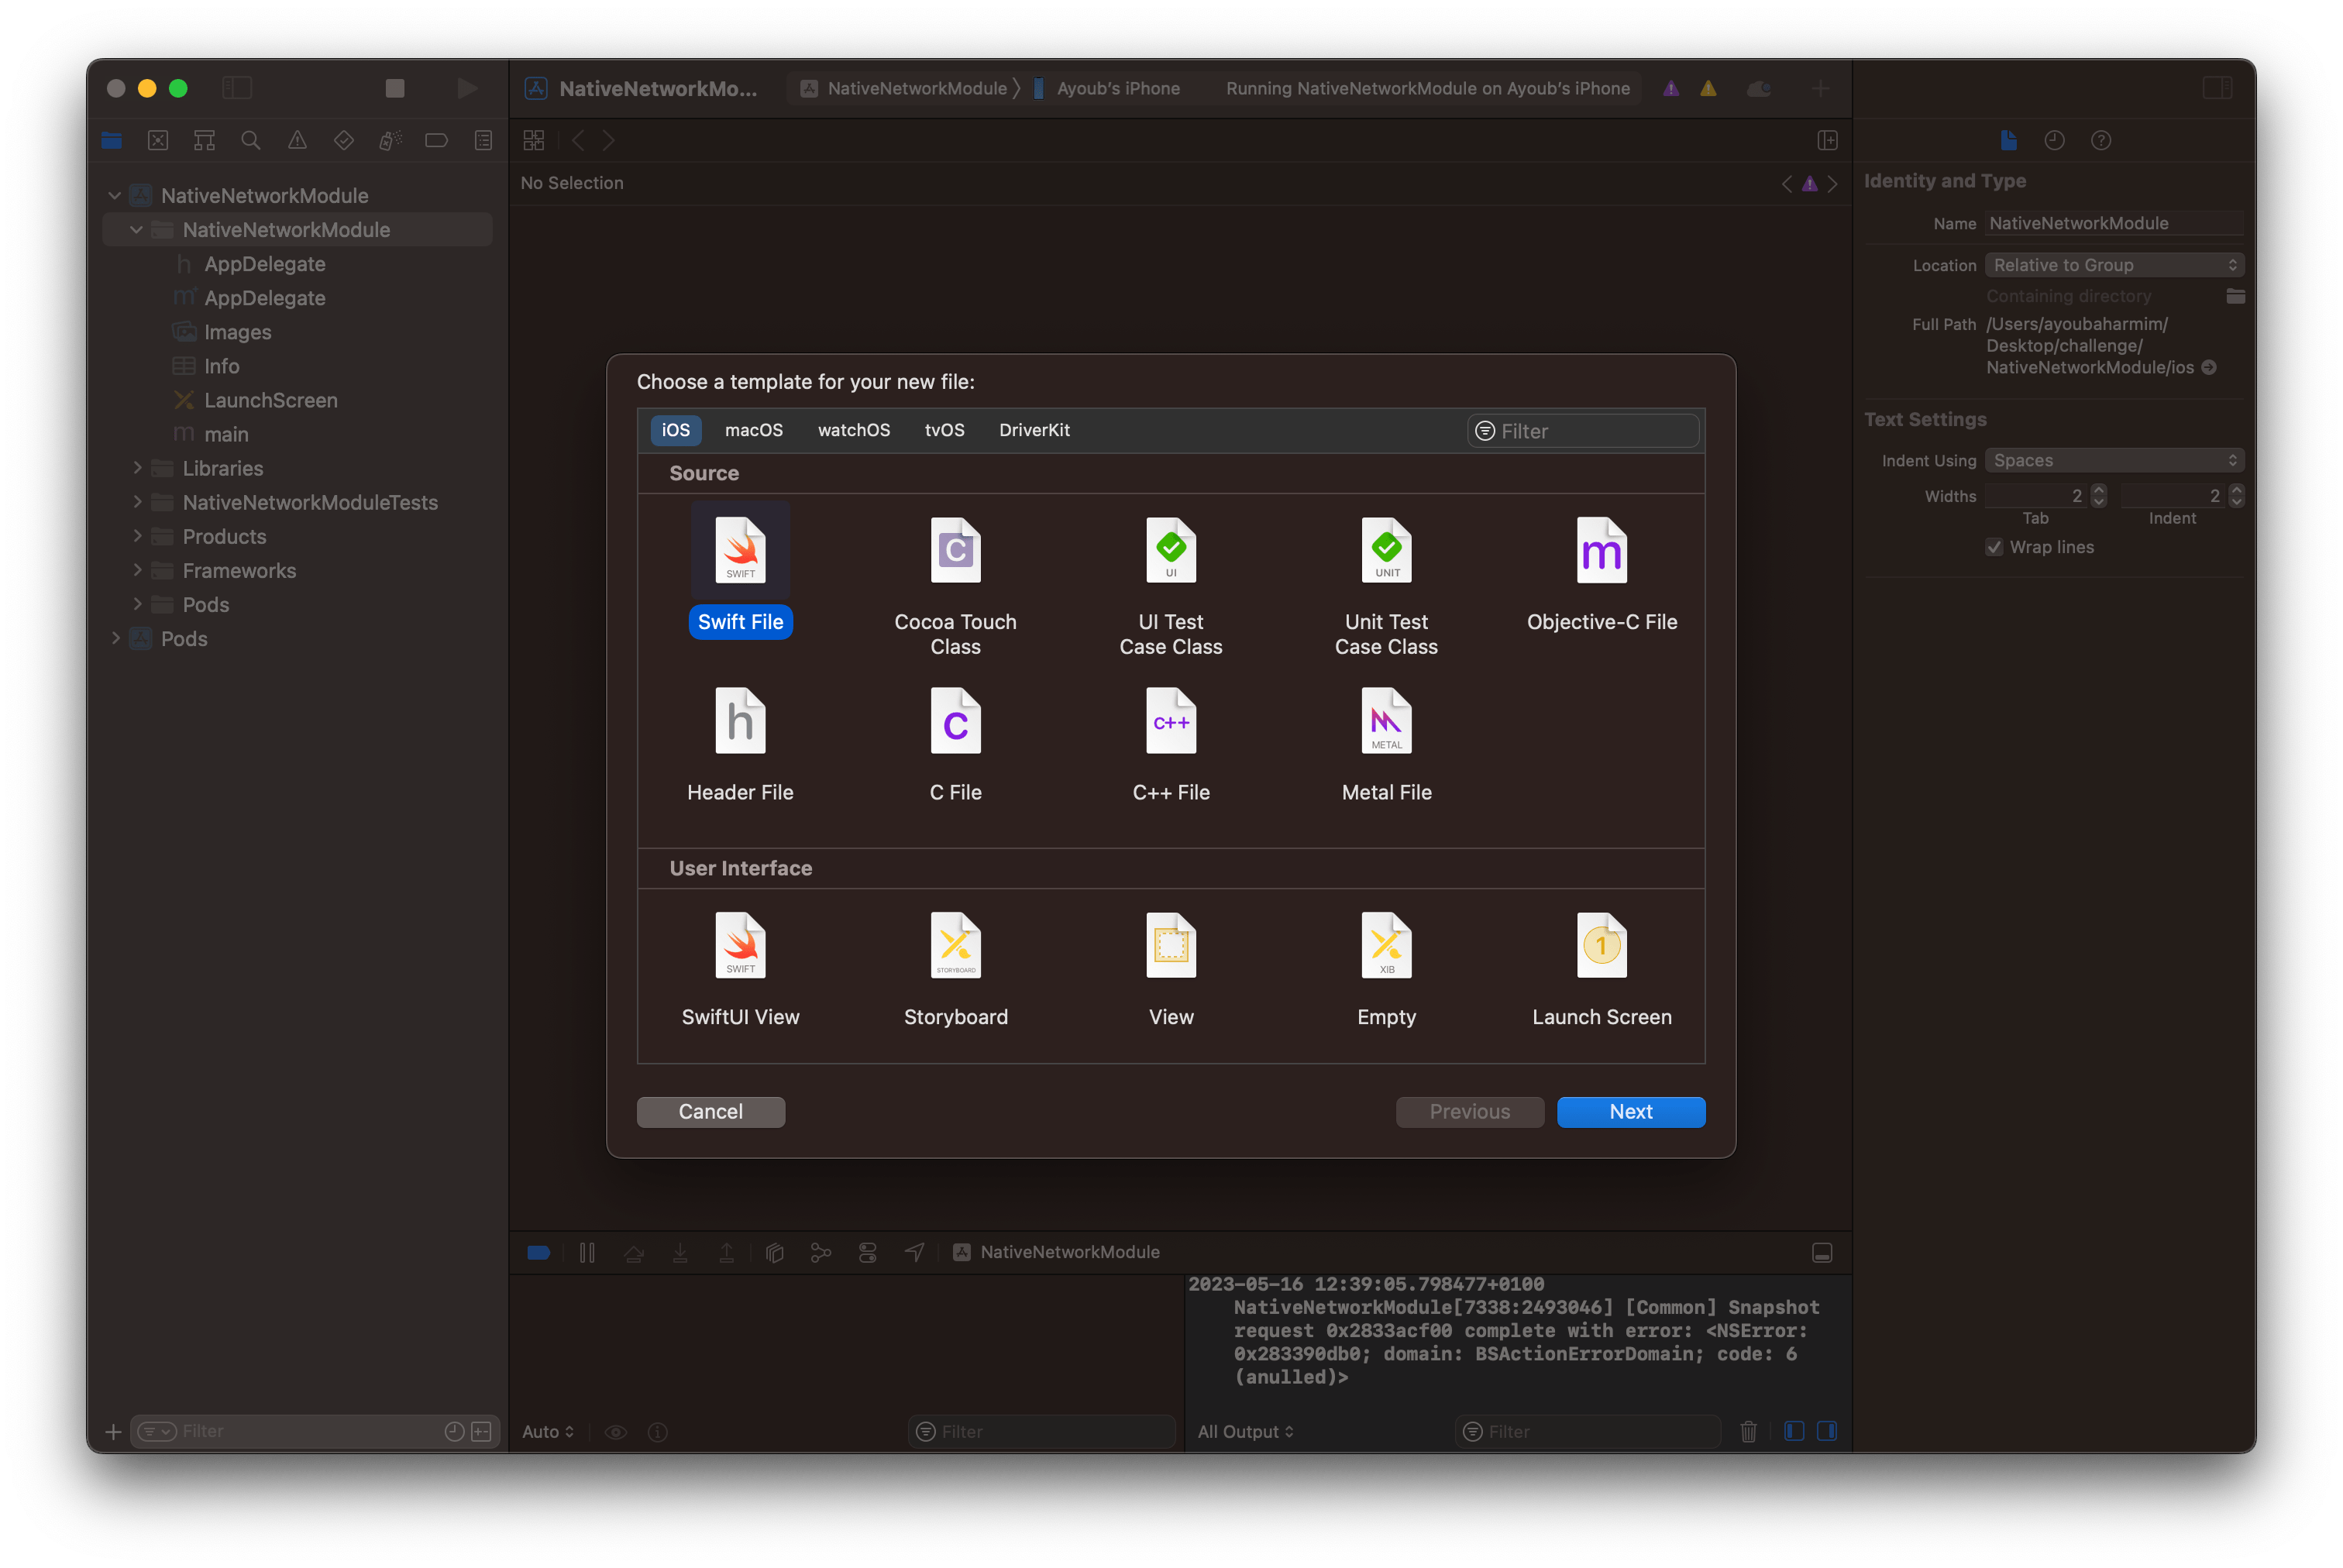Pick the C File template
The width and height of the screenshot is (2343, 1568).
click(x=955, y=746)
